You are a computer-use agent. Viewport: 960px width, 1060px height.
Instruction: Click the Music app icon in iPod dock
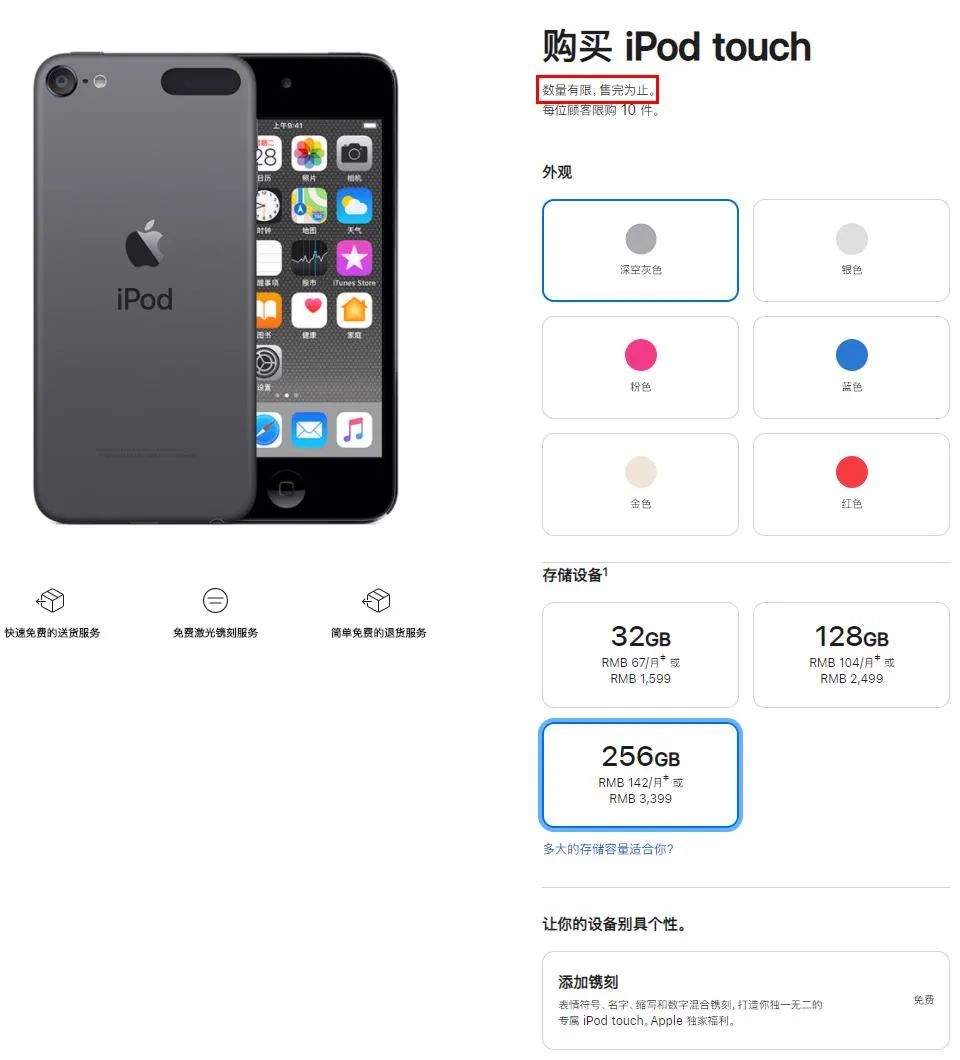pos(354,430)
